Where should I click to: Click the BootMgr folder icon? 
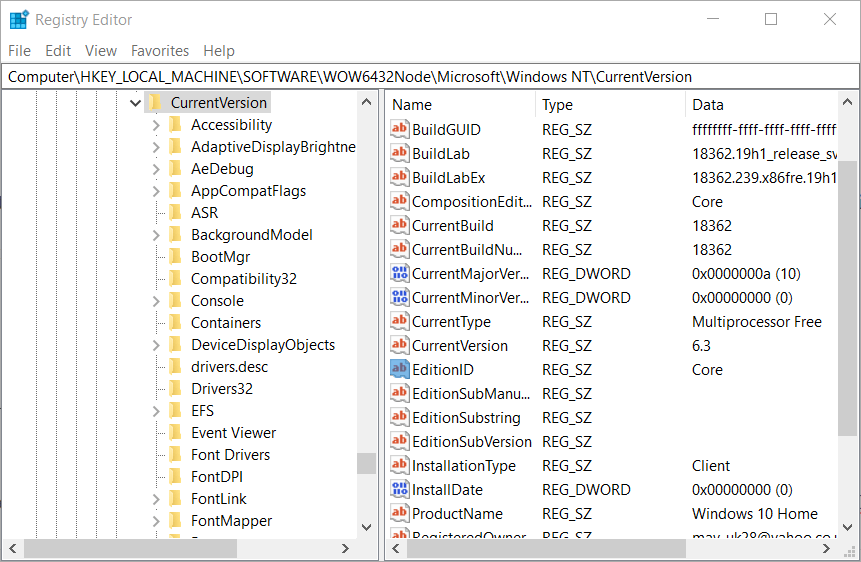[x=176, y=257]
